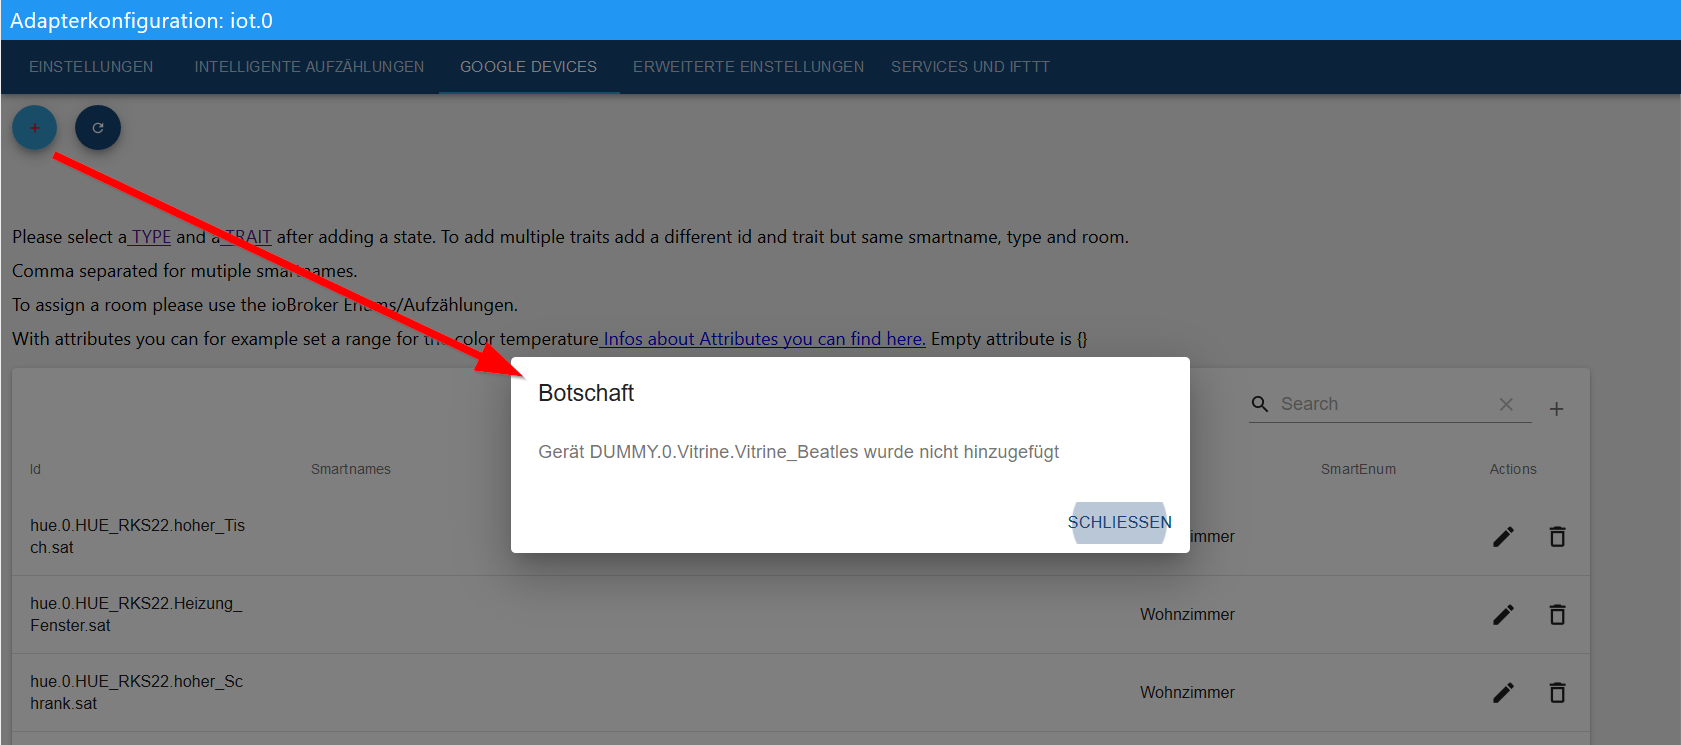Delete row hue.0.HUE_RKS22.Heizung_Fenster.sat

tap(1557, 615)
